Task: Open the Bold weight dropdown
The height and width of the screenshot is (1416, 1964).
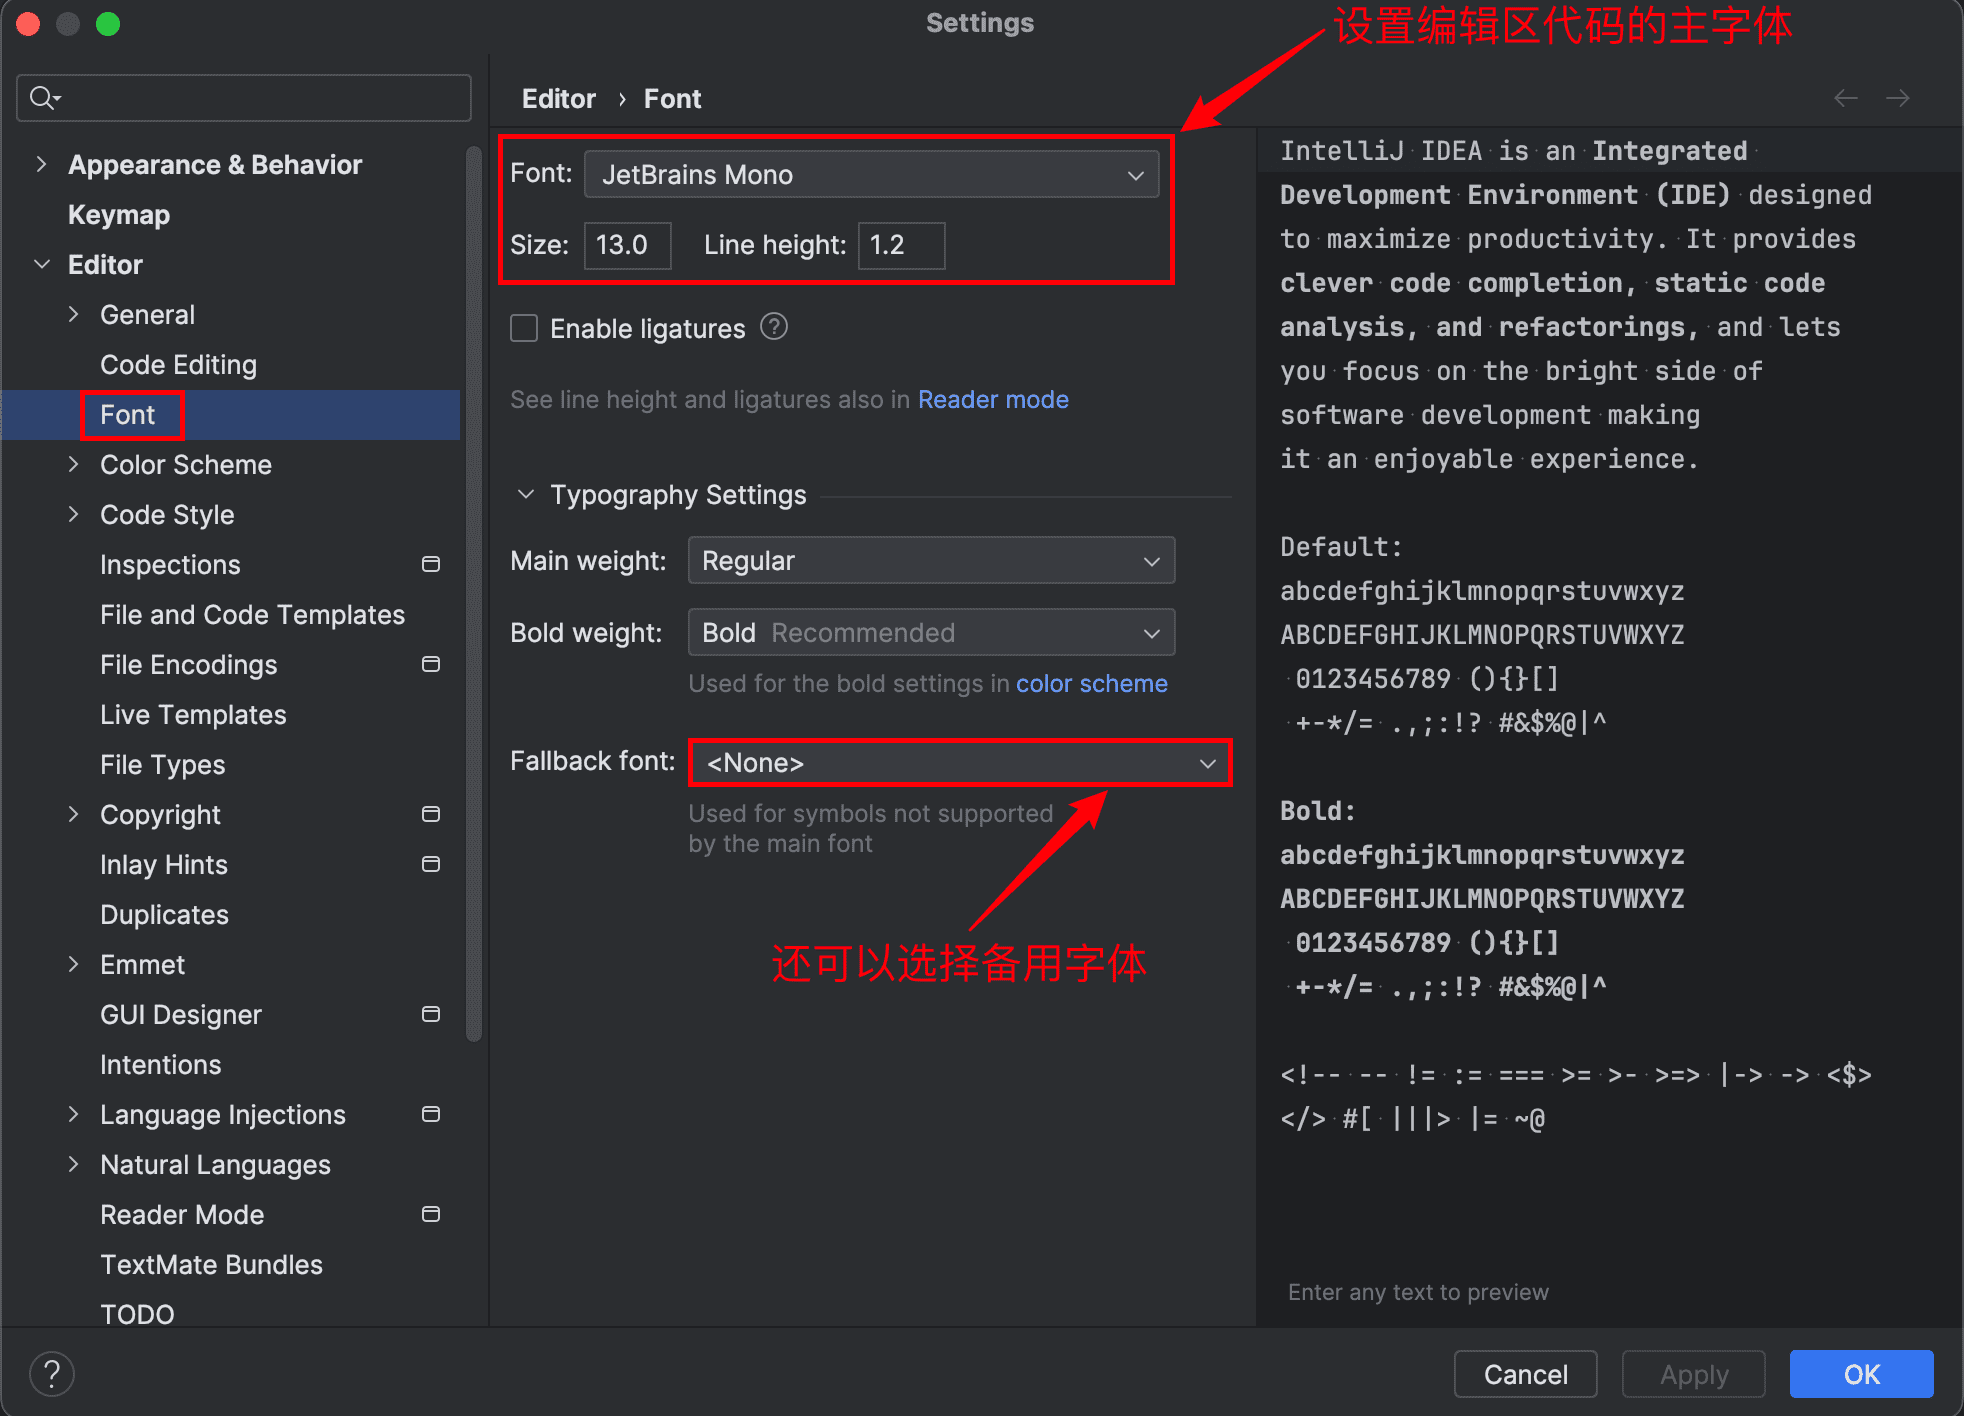Action: (x=931, y=632)
